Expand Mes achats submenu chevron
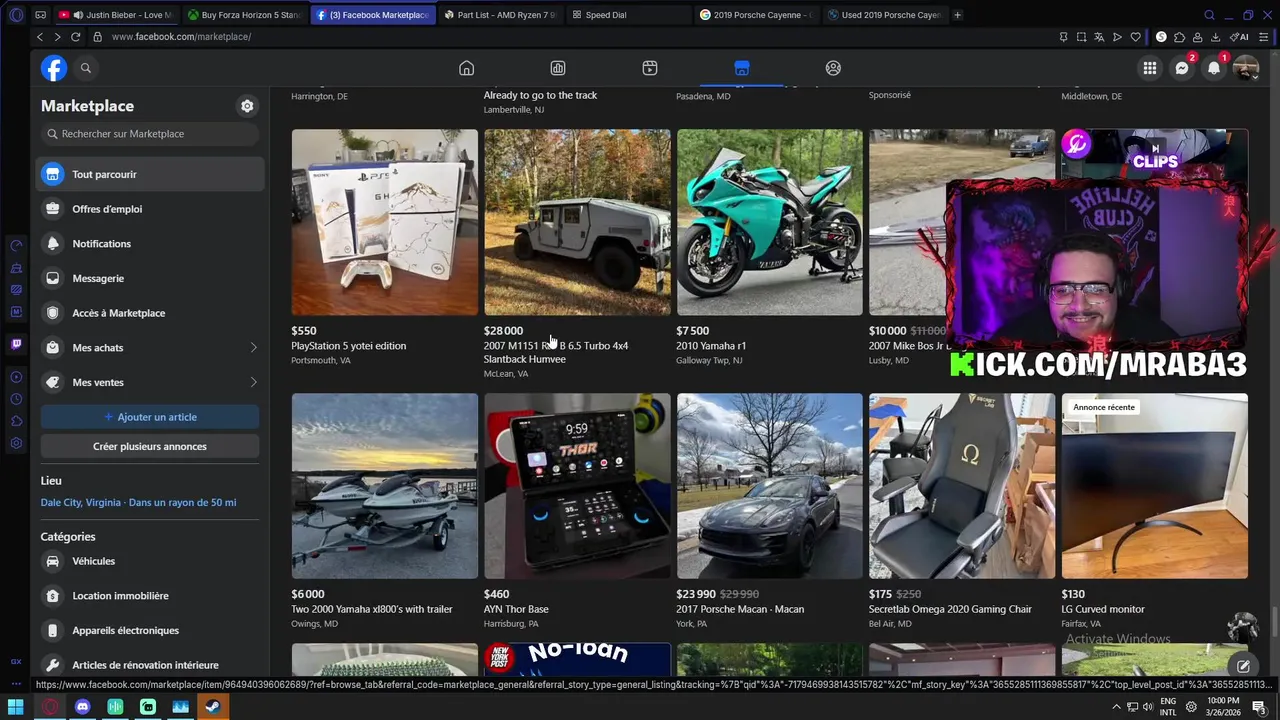Image resolution: width=1280 pixels, height=720 pixels. coord(253,348)
